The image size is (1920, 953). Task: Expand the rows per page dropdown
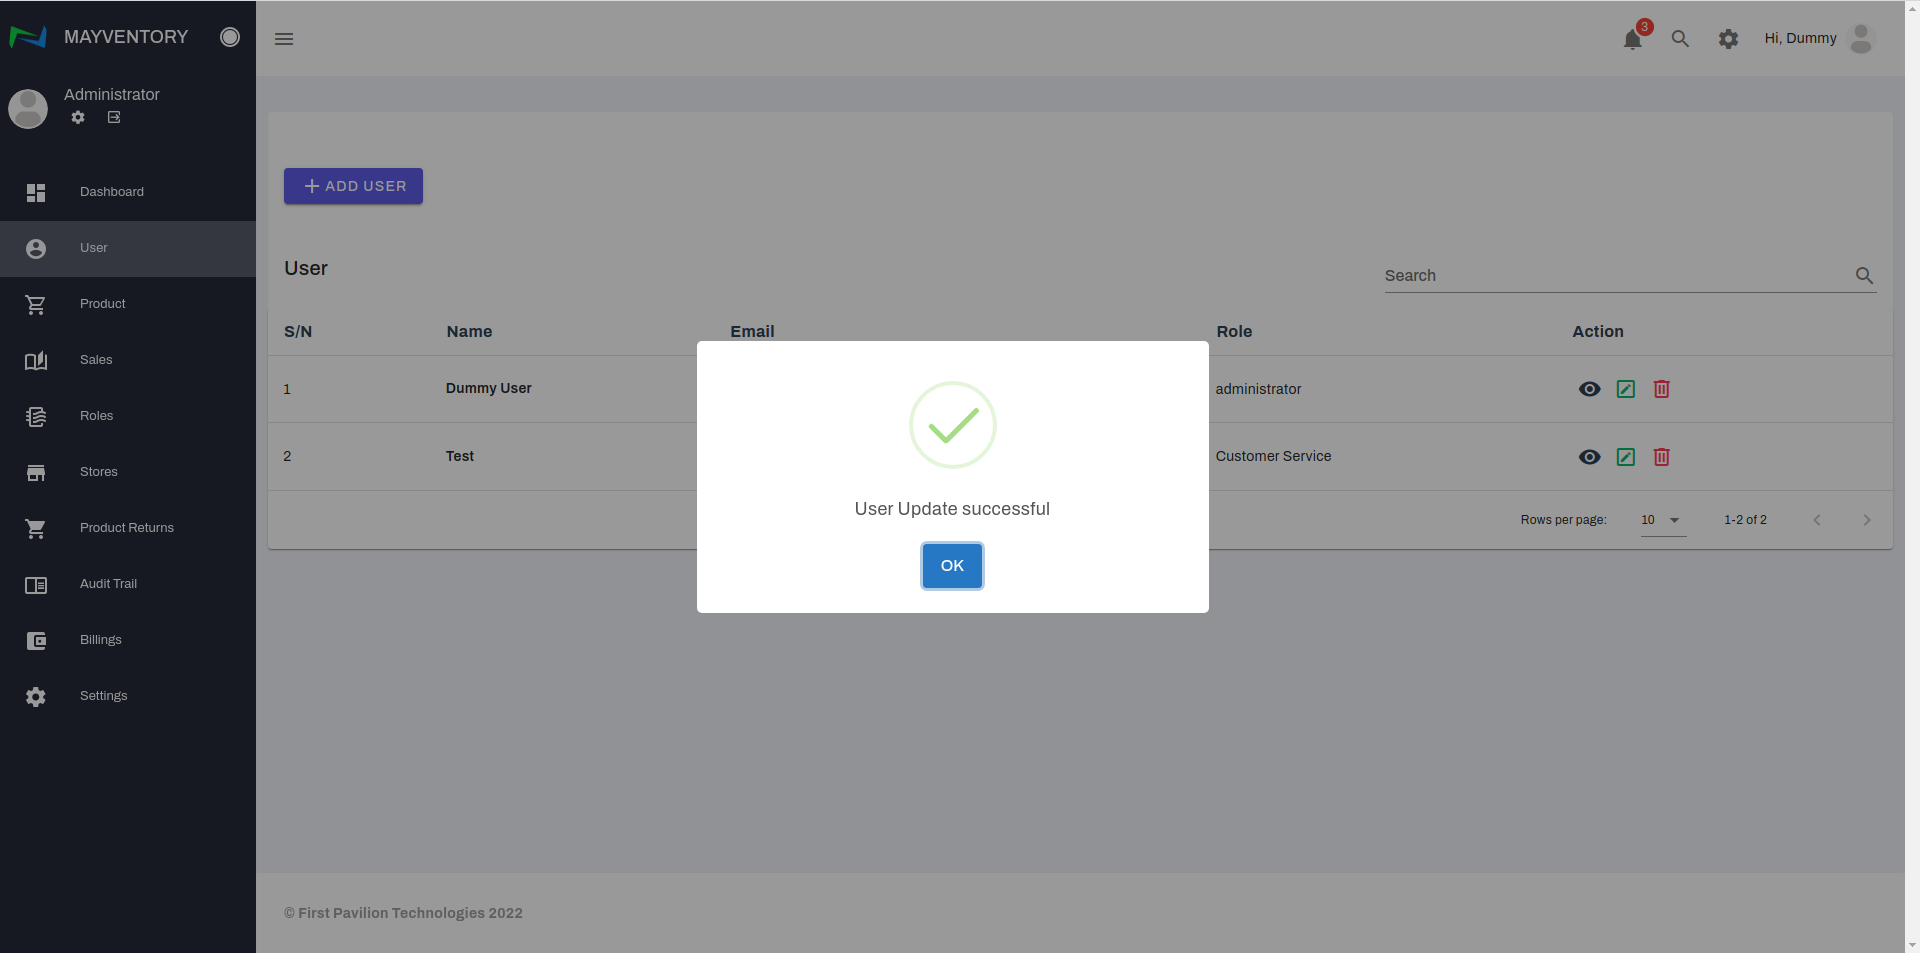point(1663,520)
